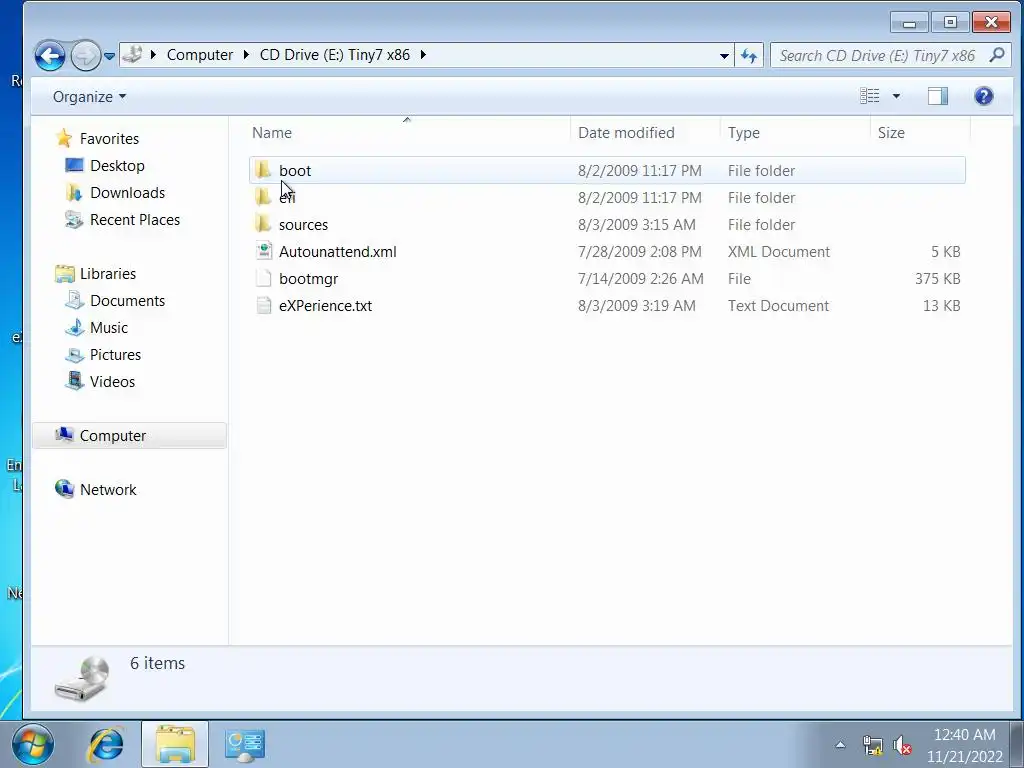Select CD Drive (E:) Tiny7 x86 breadcrumb
The image size is (1024, 768).
coord(334,55)
